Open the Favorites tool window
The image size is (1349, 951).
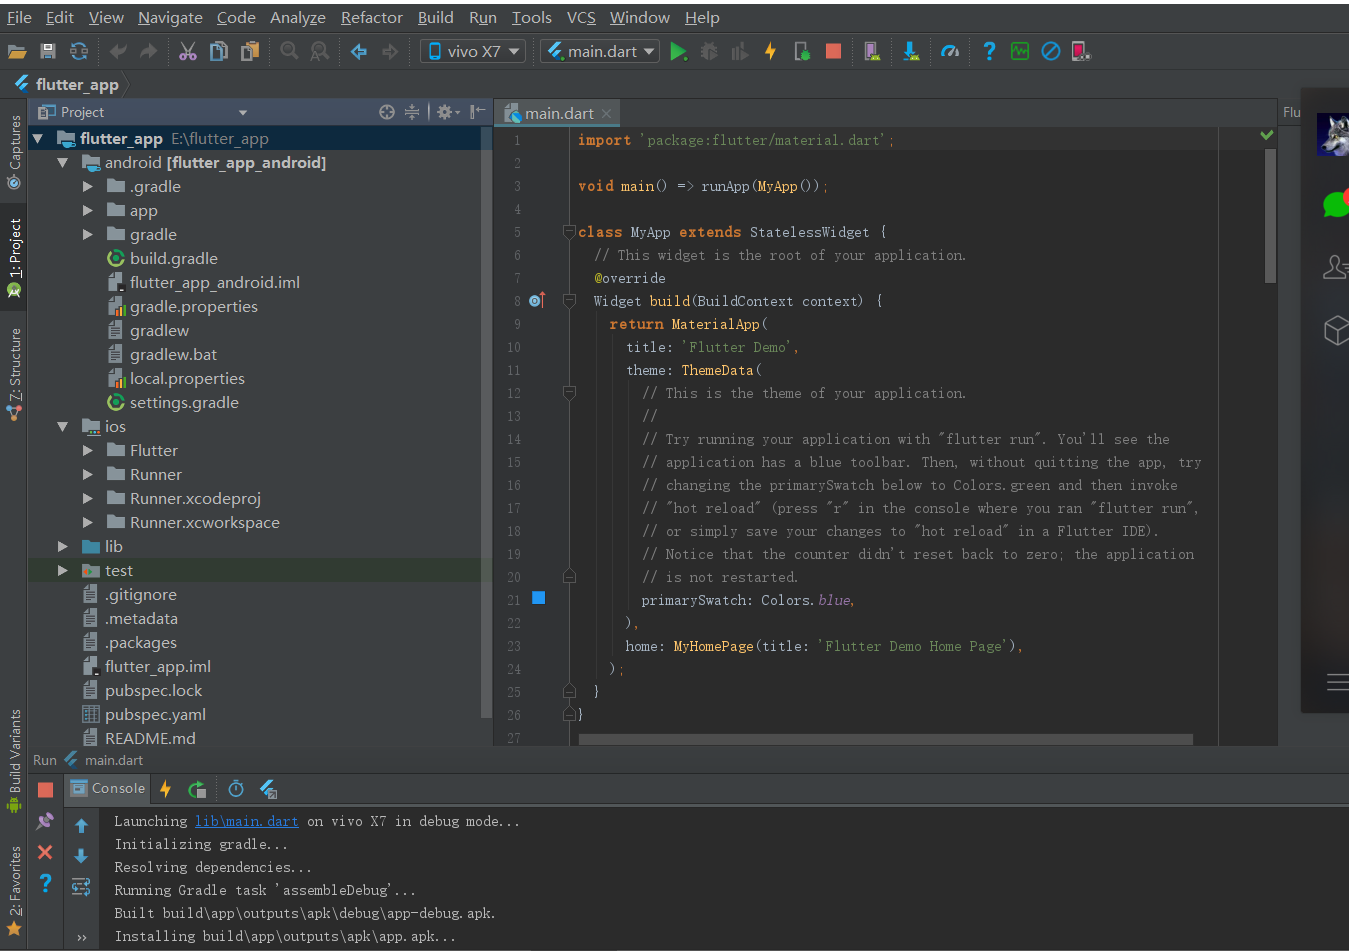[14, 890]
